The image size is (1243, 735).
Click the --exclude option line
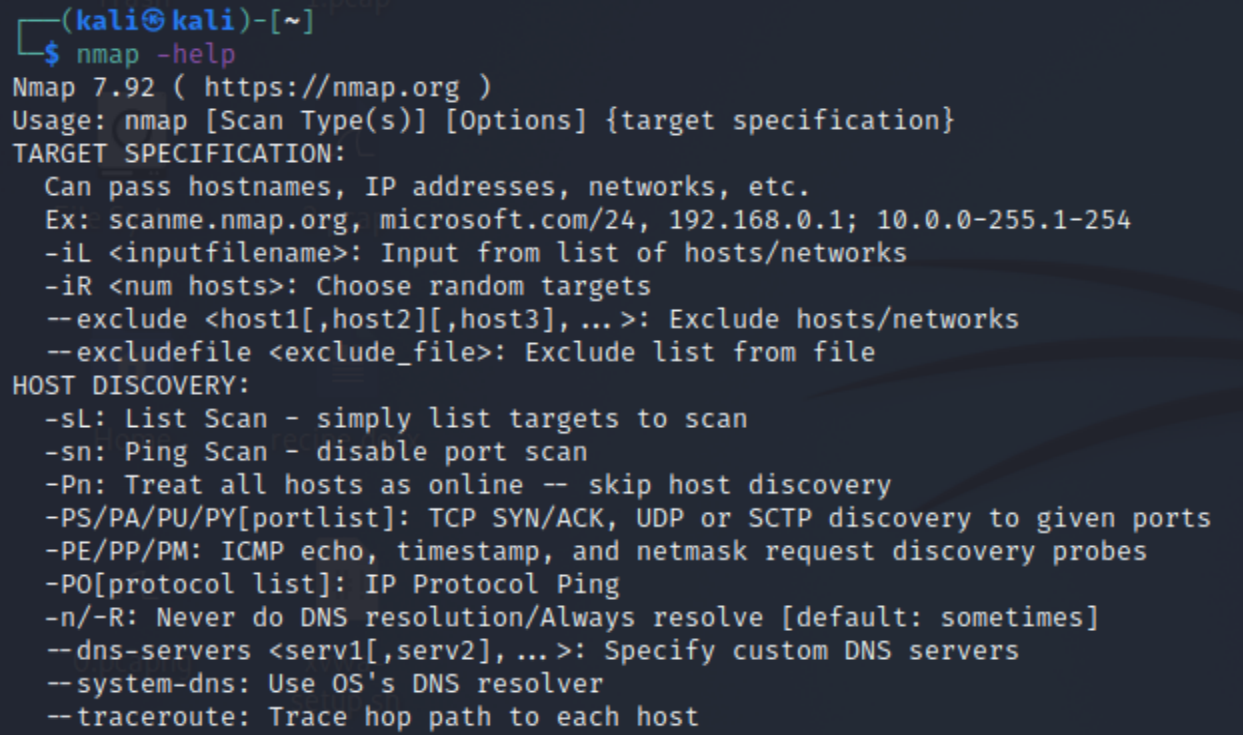click(532, 319)
